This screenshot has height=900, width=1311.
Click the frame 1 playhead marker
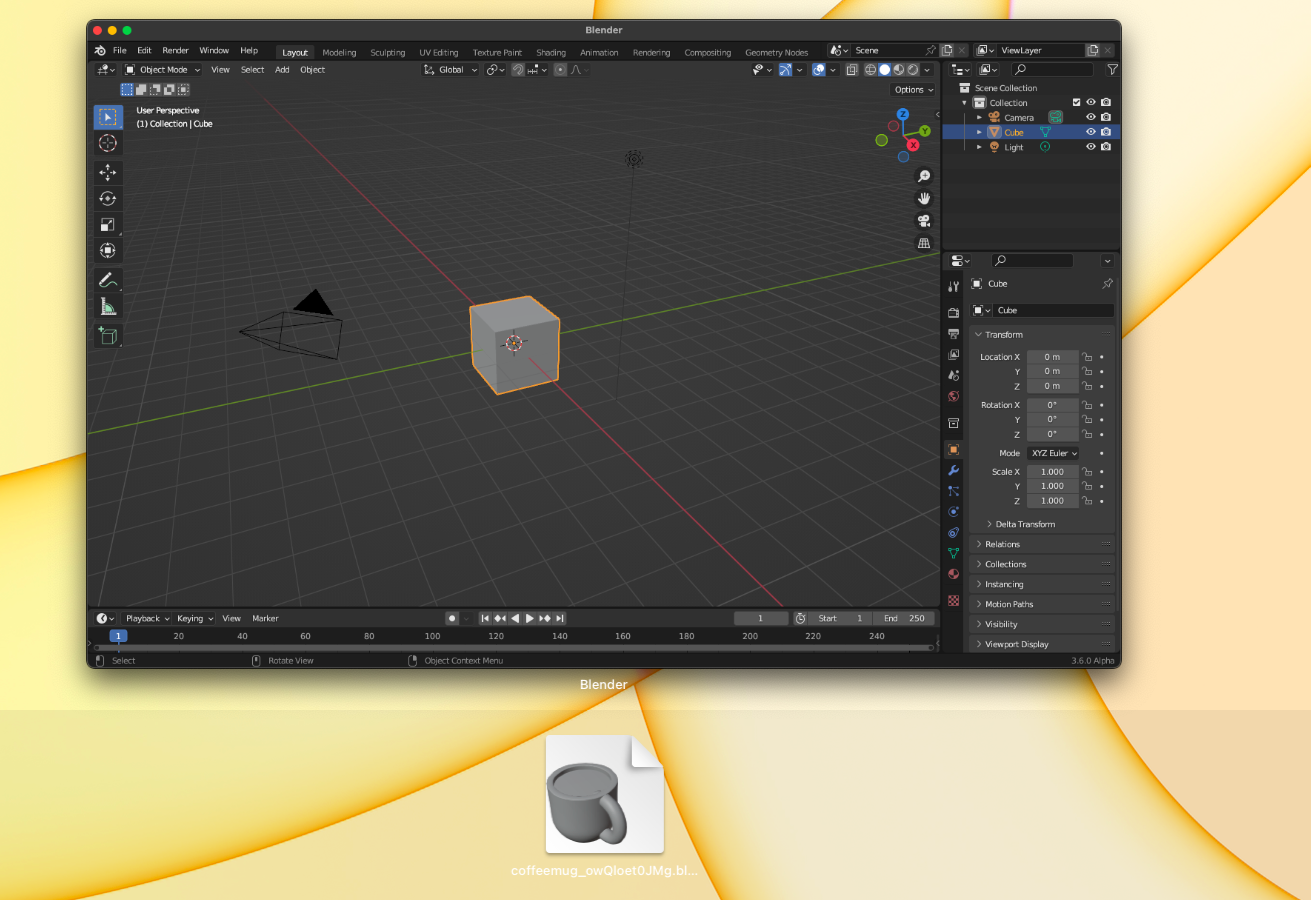pyautogui.click(x=118, y=636)
